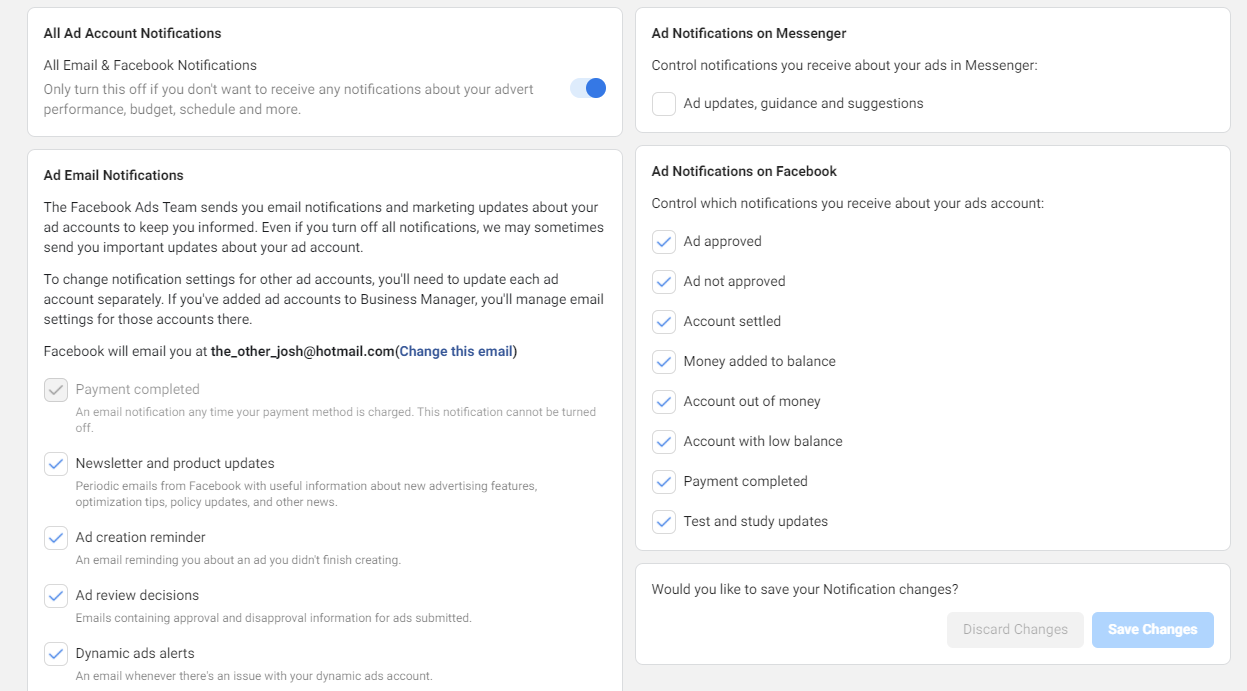
Task: Open the Change this email link
Action: pos(455,350)
